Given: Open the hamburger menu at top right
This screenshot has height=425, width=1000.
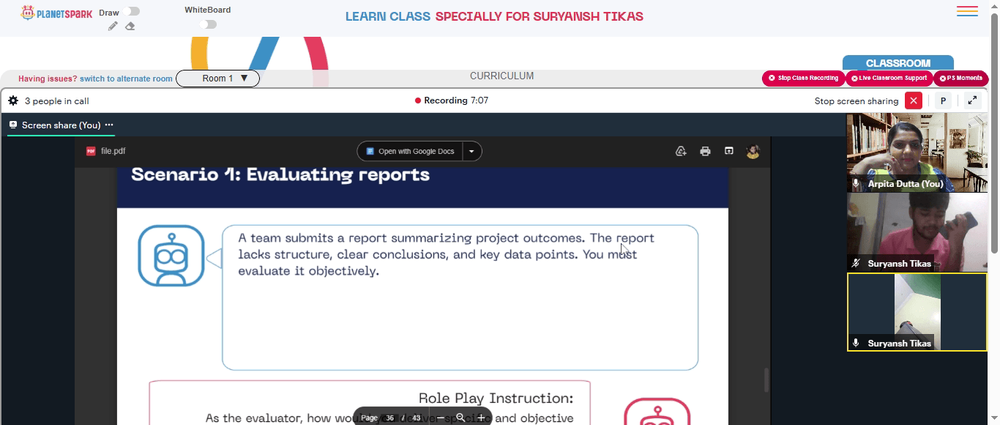Looking at the screenshot, I should pyautogui.click(x=967, y=11).
